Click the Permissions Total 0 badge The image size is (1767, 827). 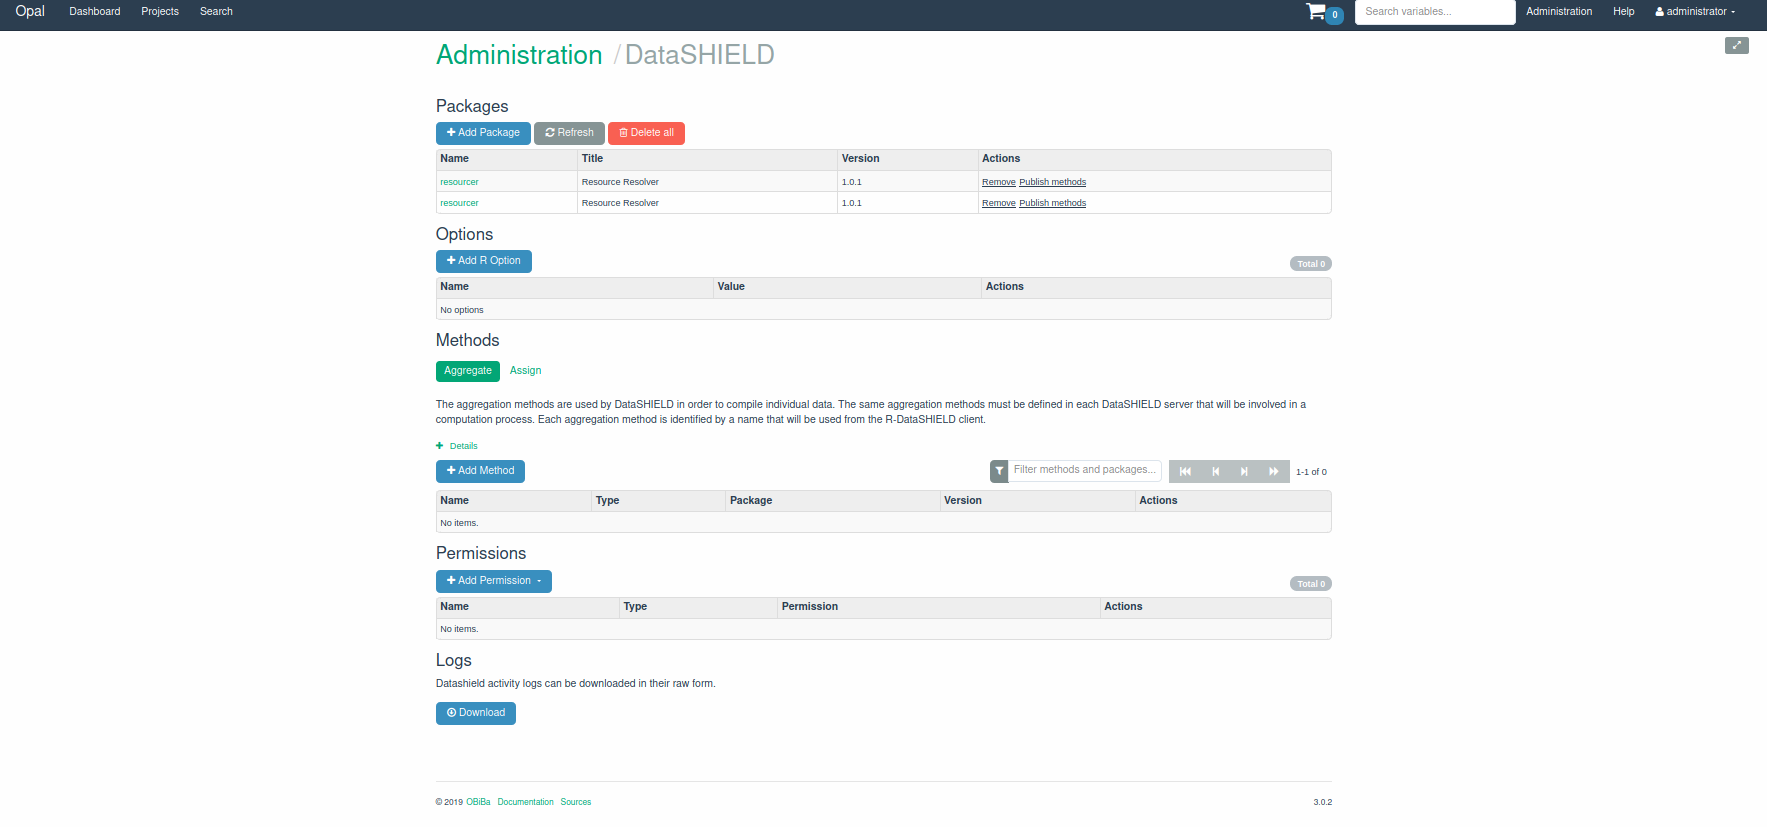click(1311, 584)
